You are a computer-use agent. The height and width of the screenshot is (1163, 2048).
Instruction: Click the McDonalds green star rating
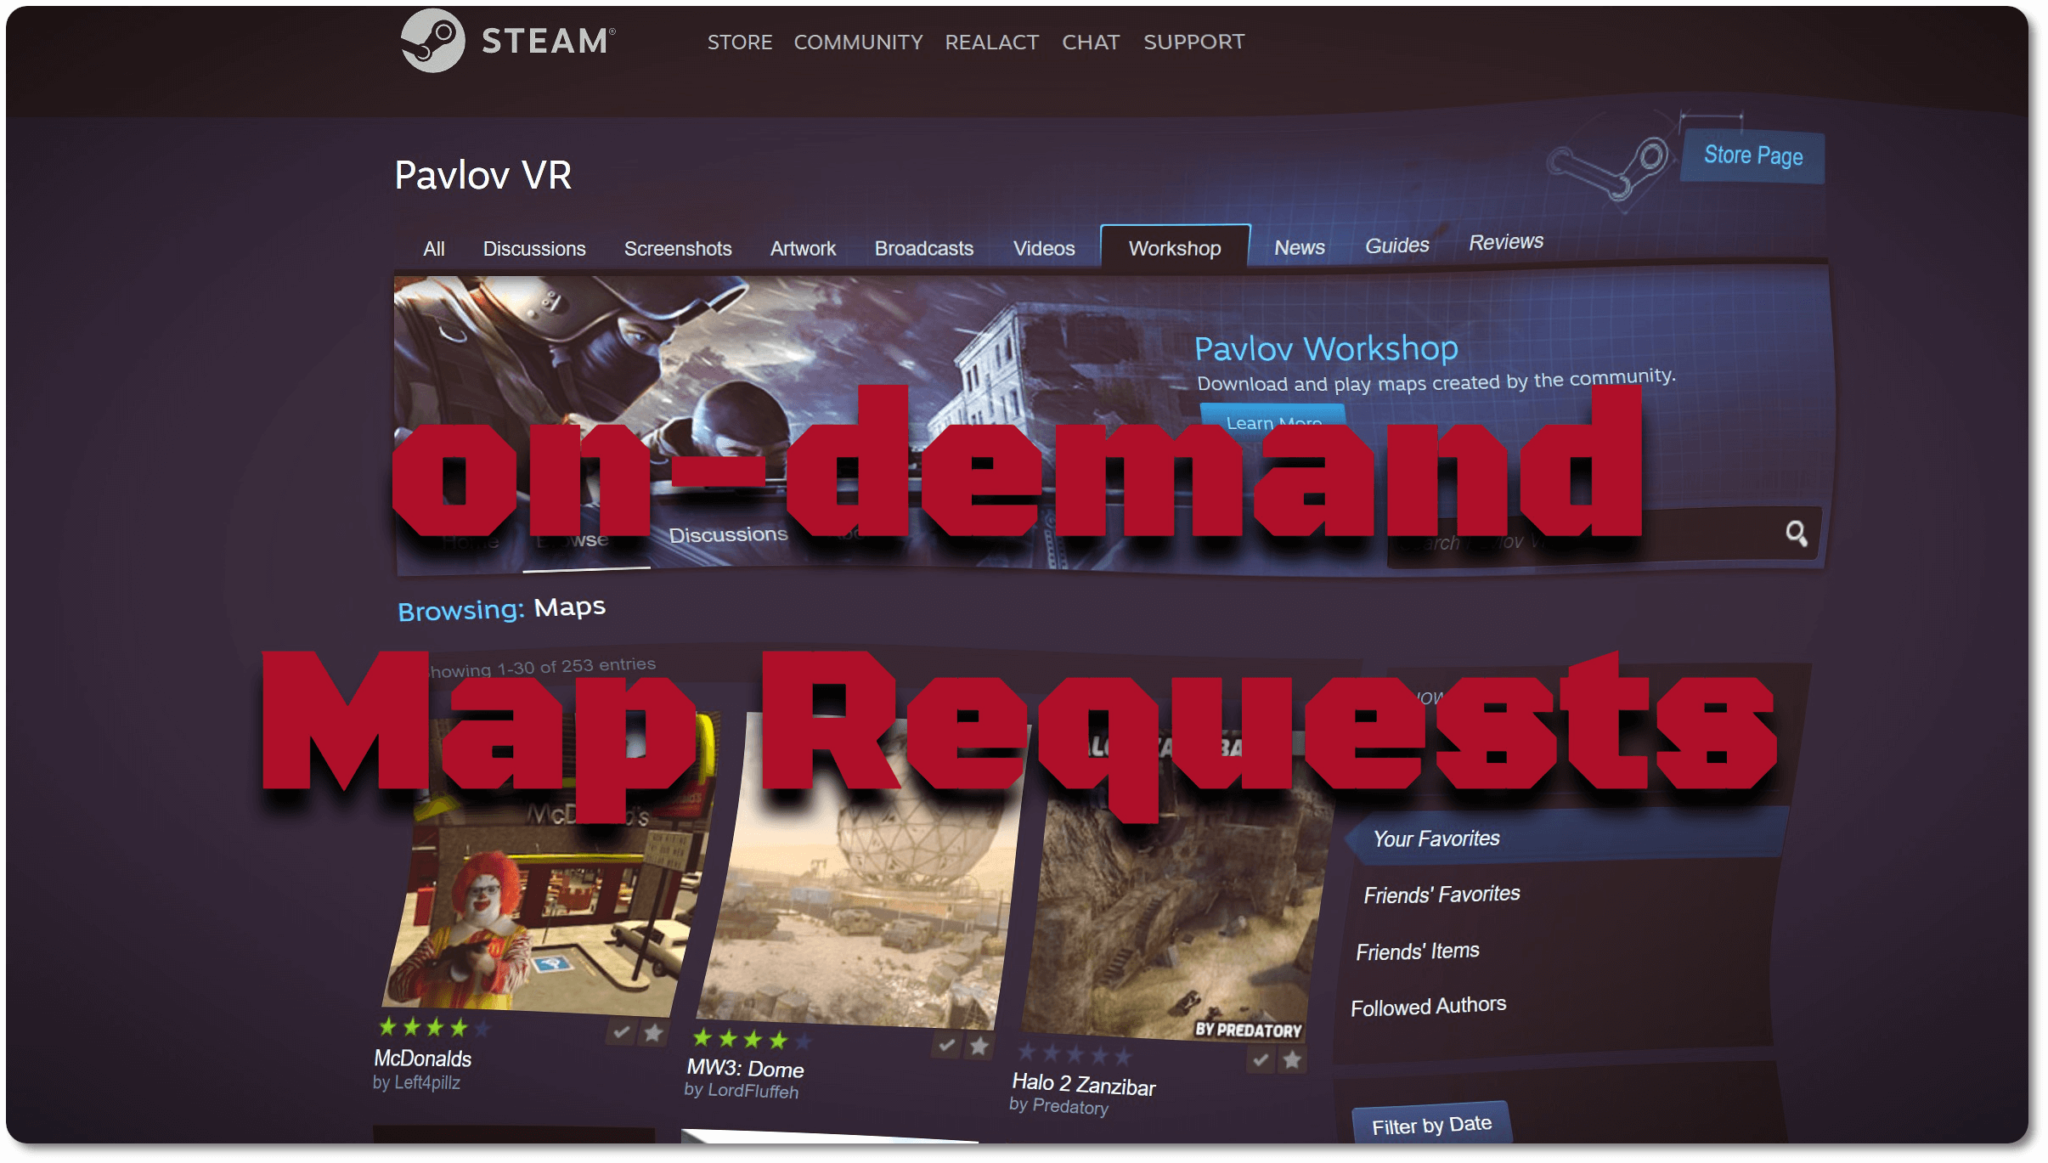pos(434,1027)
